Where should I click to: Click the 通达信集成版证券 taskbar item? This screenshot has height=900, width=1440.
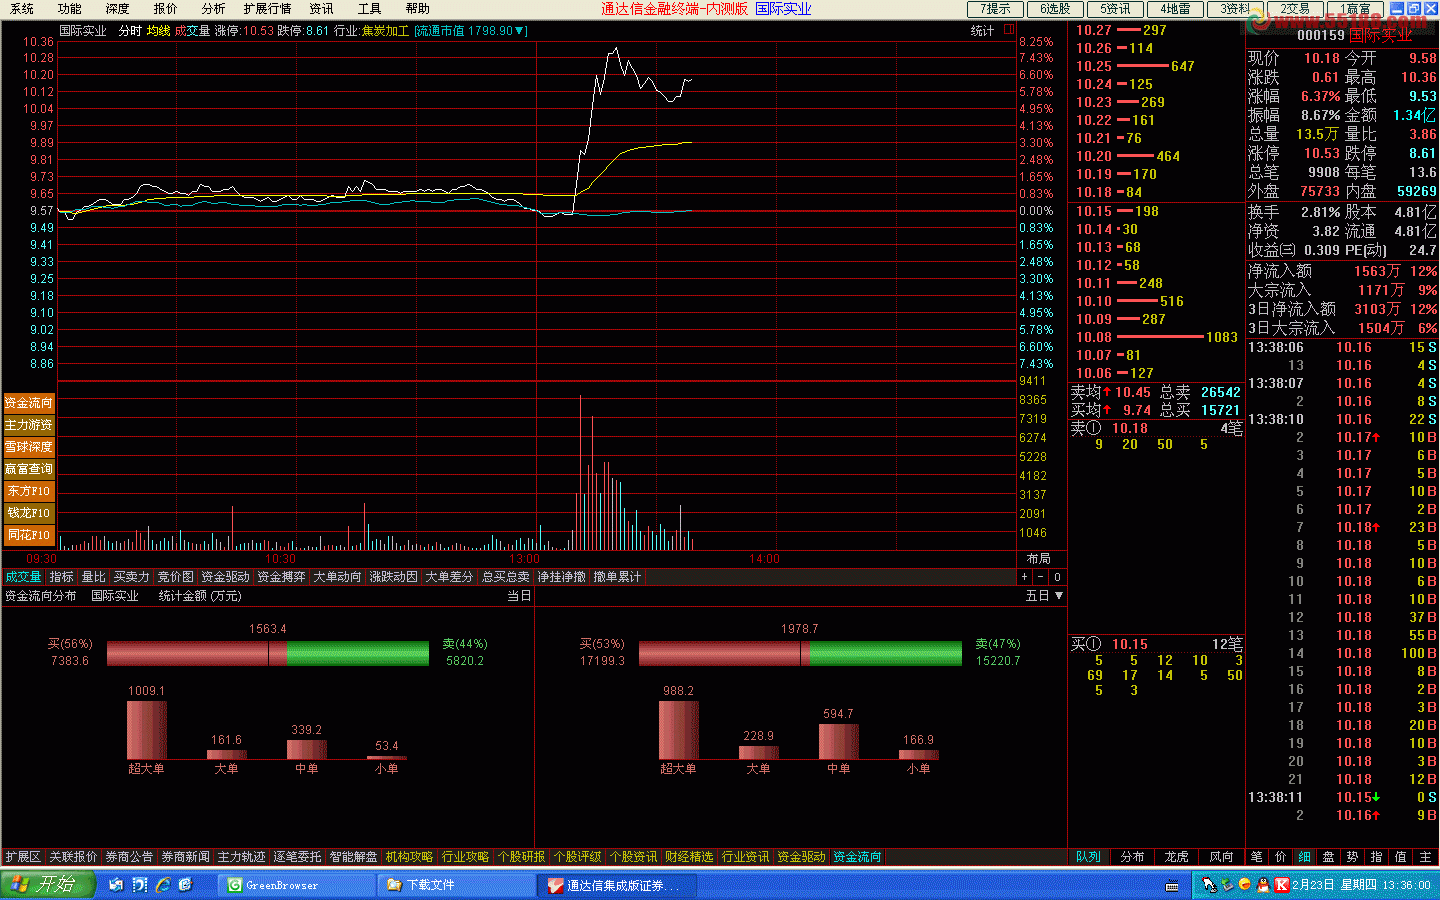tap(617, 885)
